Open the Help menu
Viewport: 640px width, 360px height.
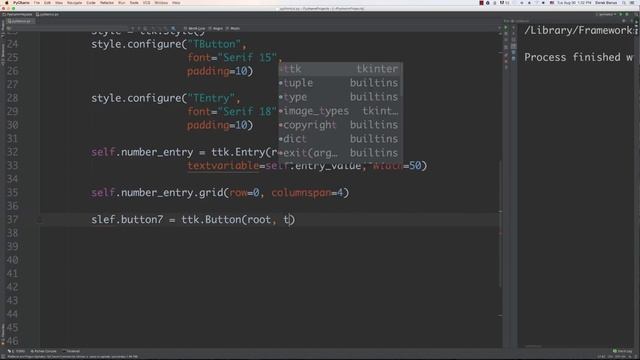click(x=176, y=3)
